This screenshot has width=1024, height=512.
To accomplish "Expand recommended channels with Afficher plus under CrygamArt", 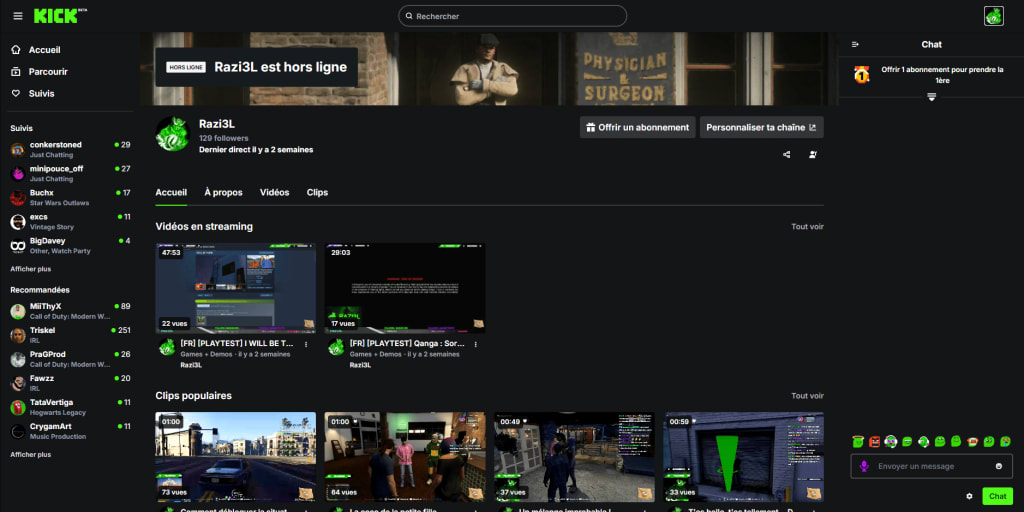I will [31, 455].
